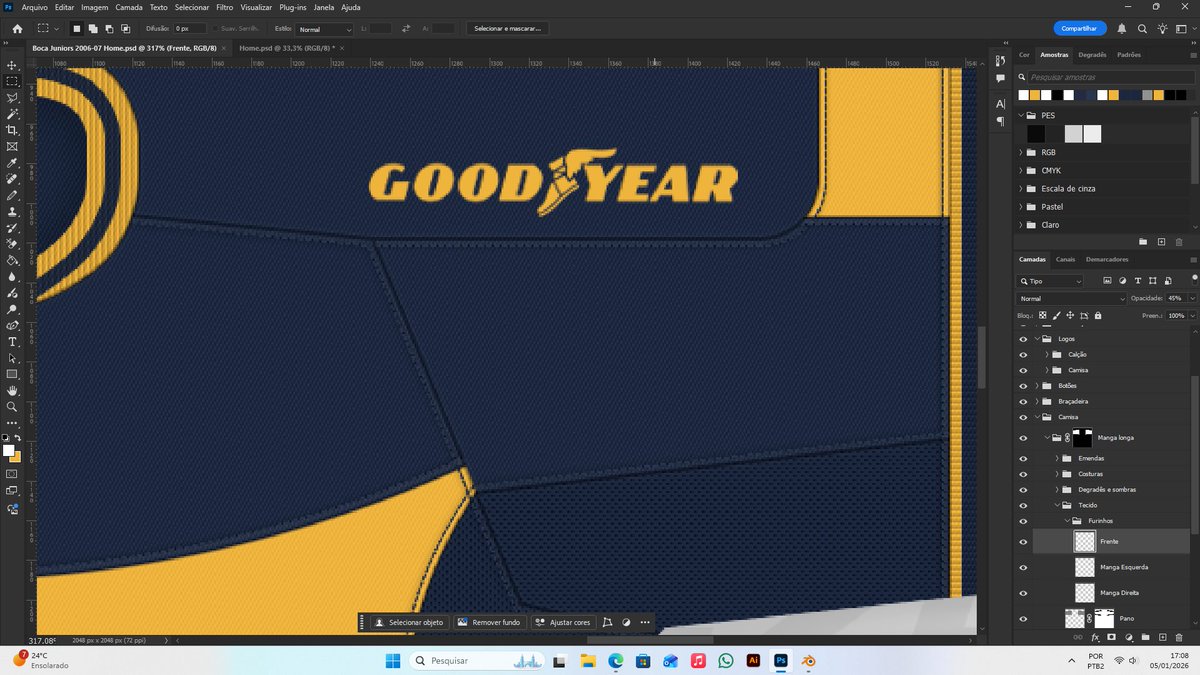
Task: Expand the Botões group
Action: click(1037, 386)
